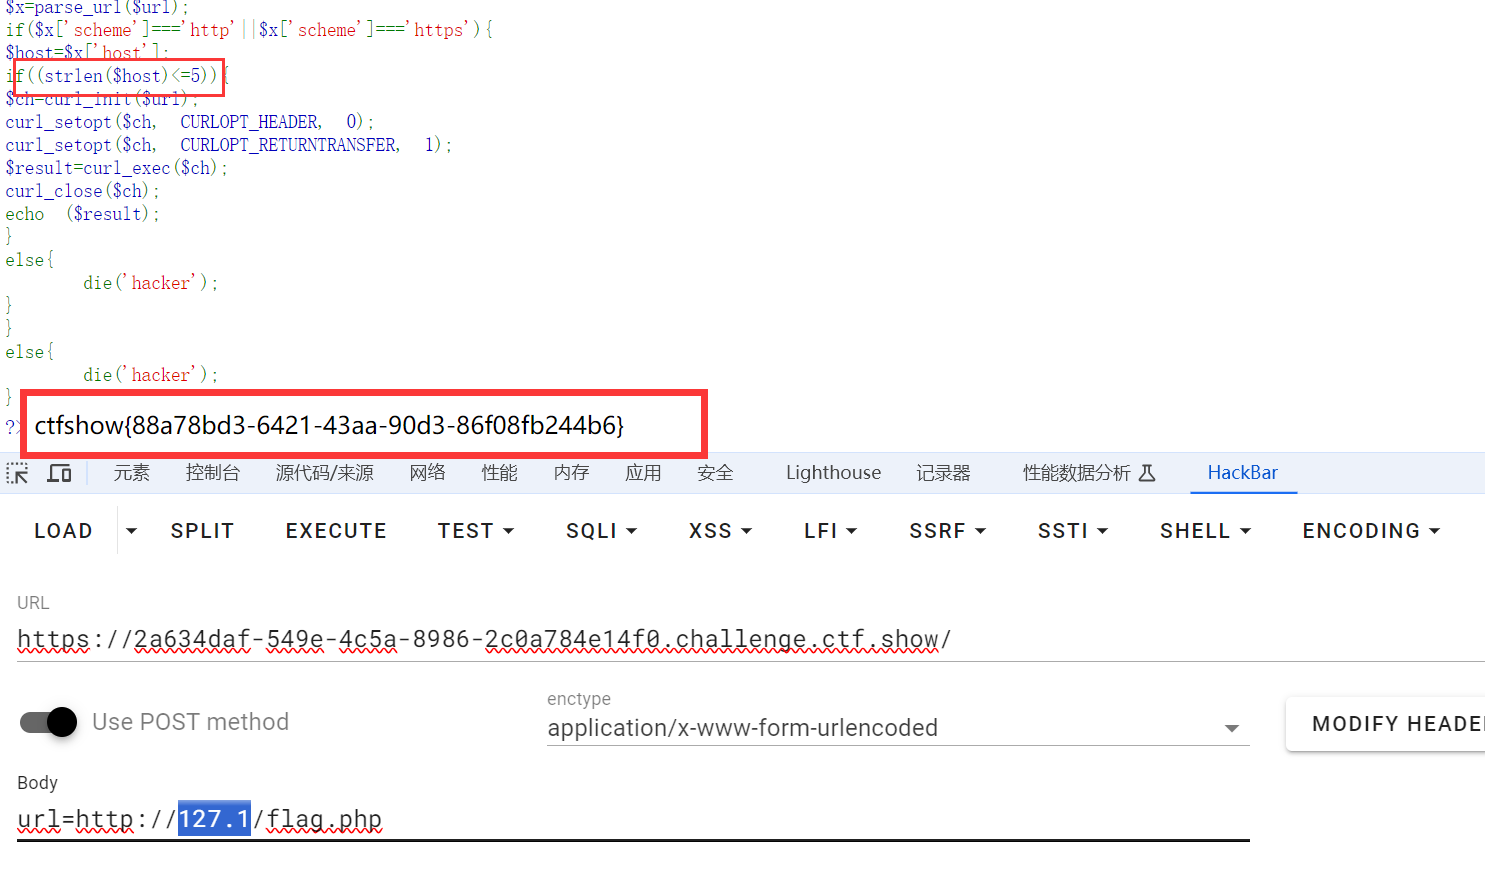
Task: Toggle the device toolbar icon
Action: point(59,473)
